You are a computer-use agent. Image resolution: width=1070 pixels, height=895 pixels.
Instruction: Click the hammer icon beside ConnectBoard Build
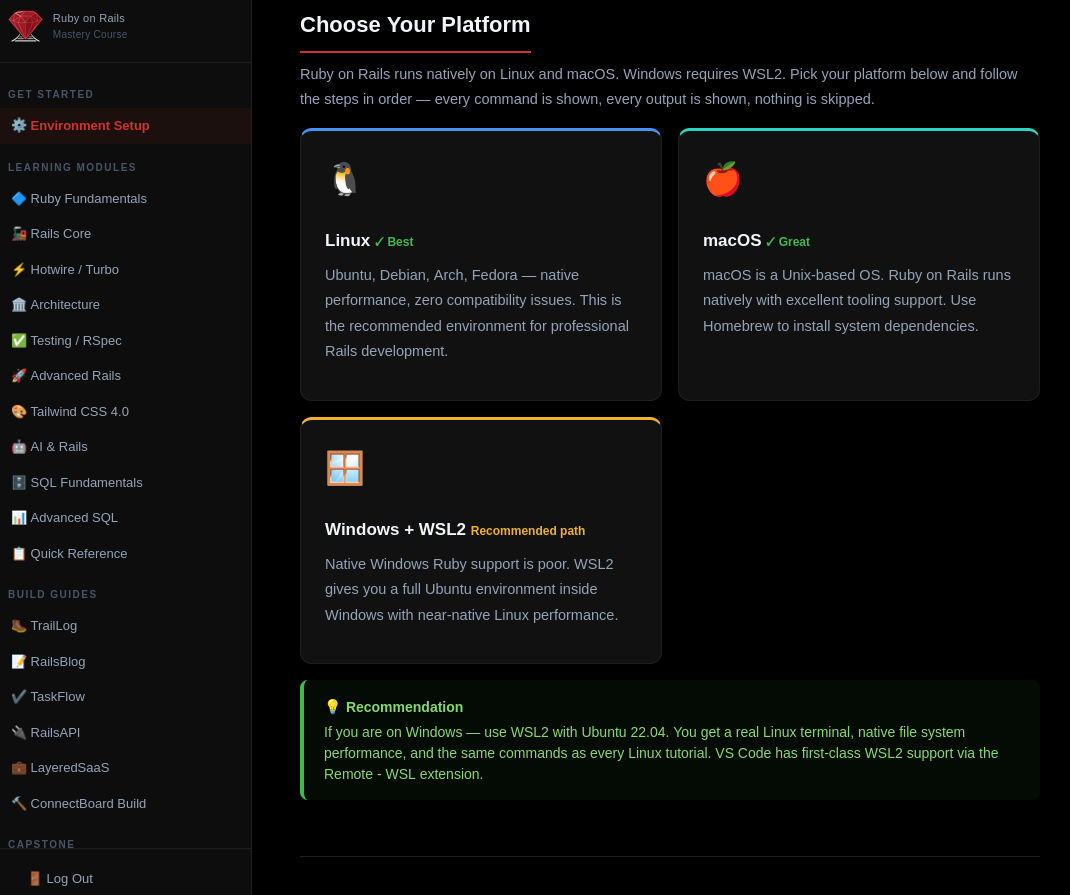click(19, 804)
